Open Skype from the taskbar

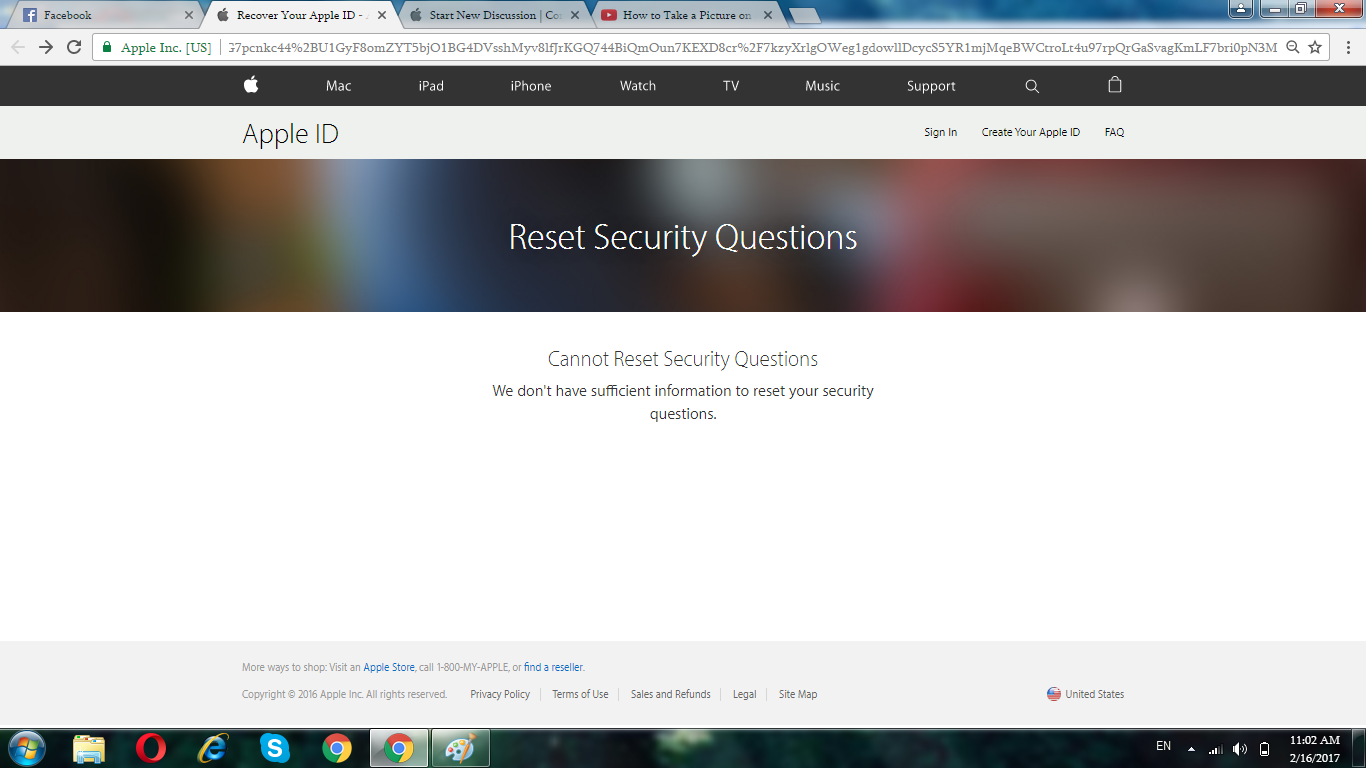[x=275, y=748]
